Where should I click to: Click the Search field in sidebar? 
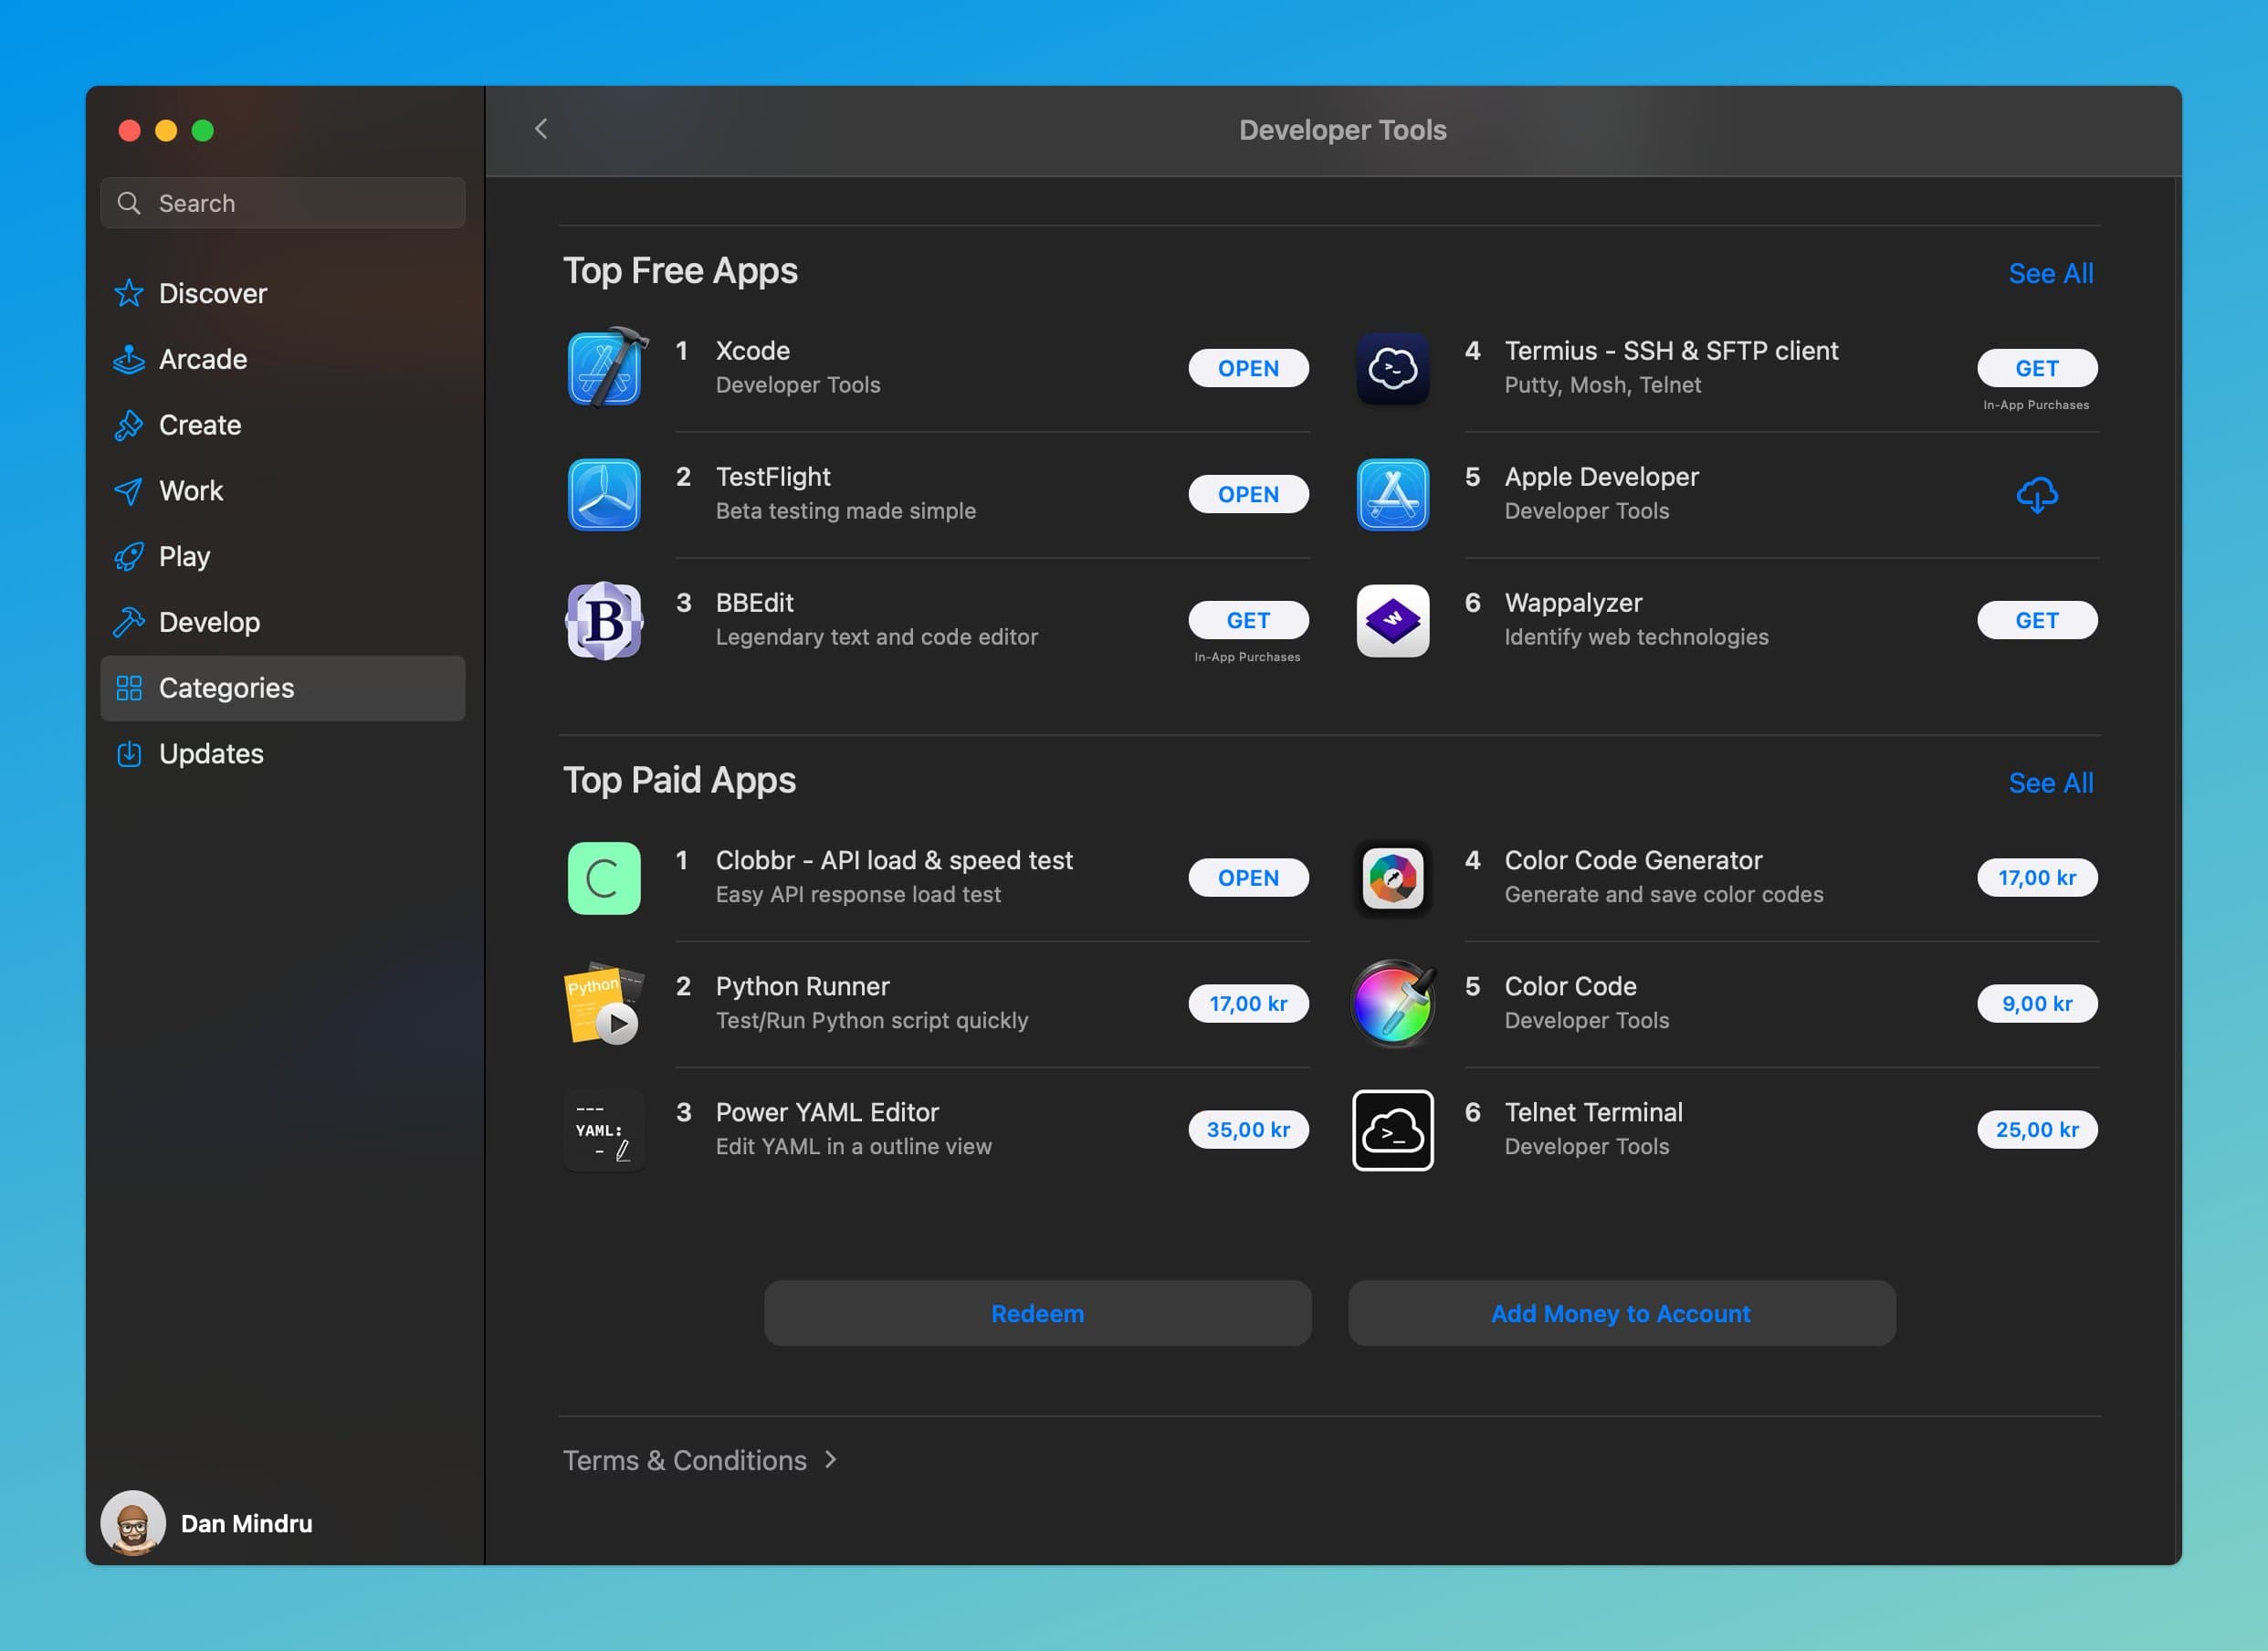tap(282, 202)
